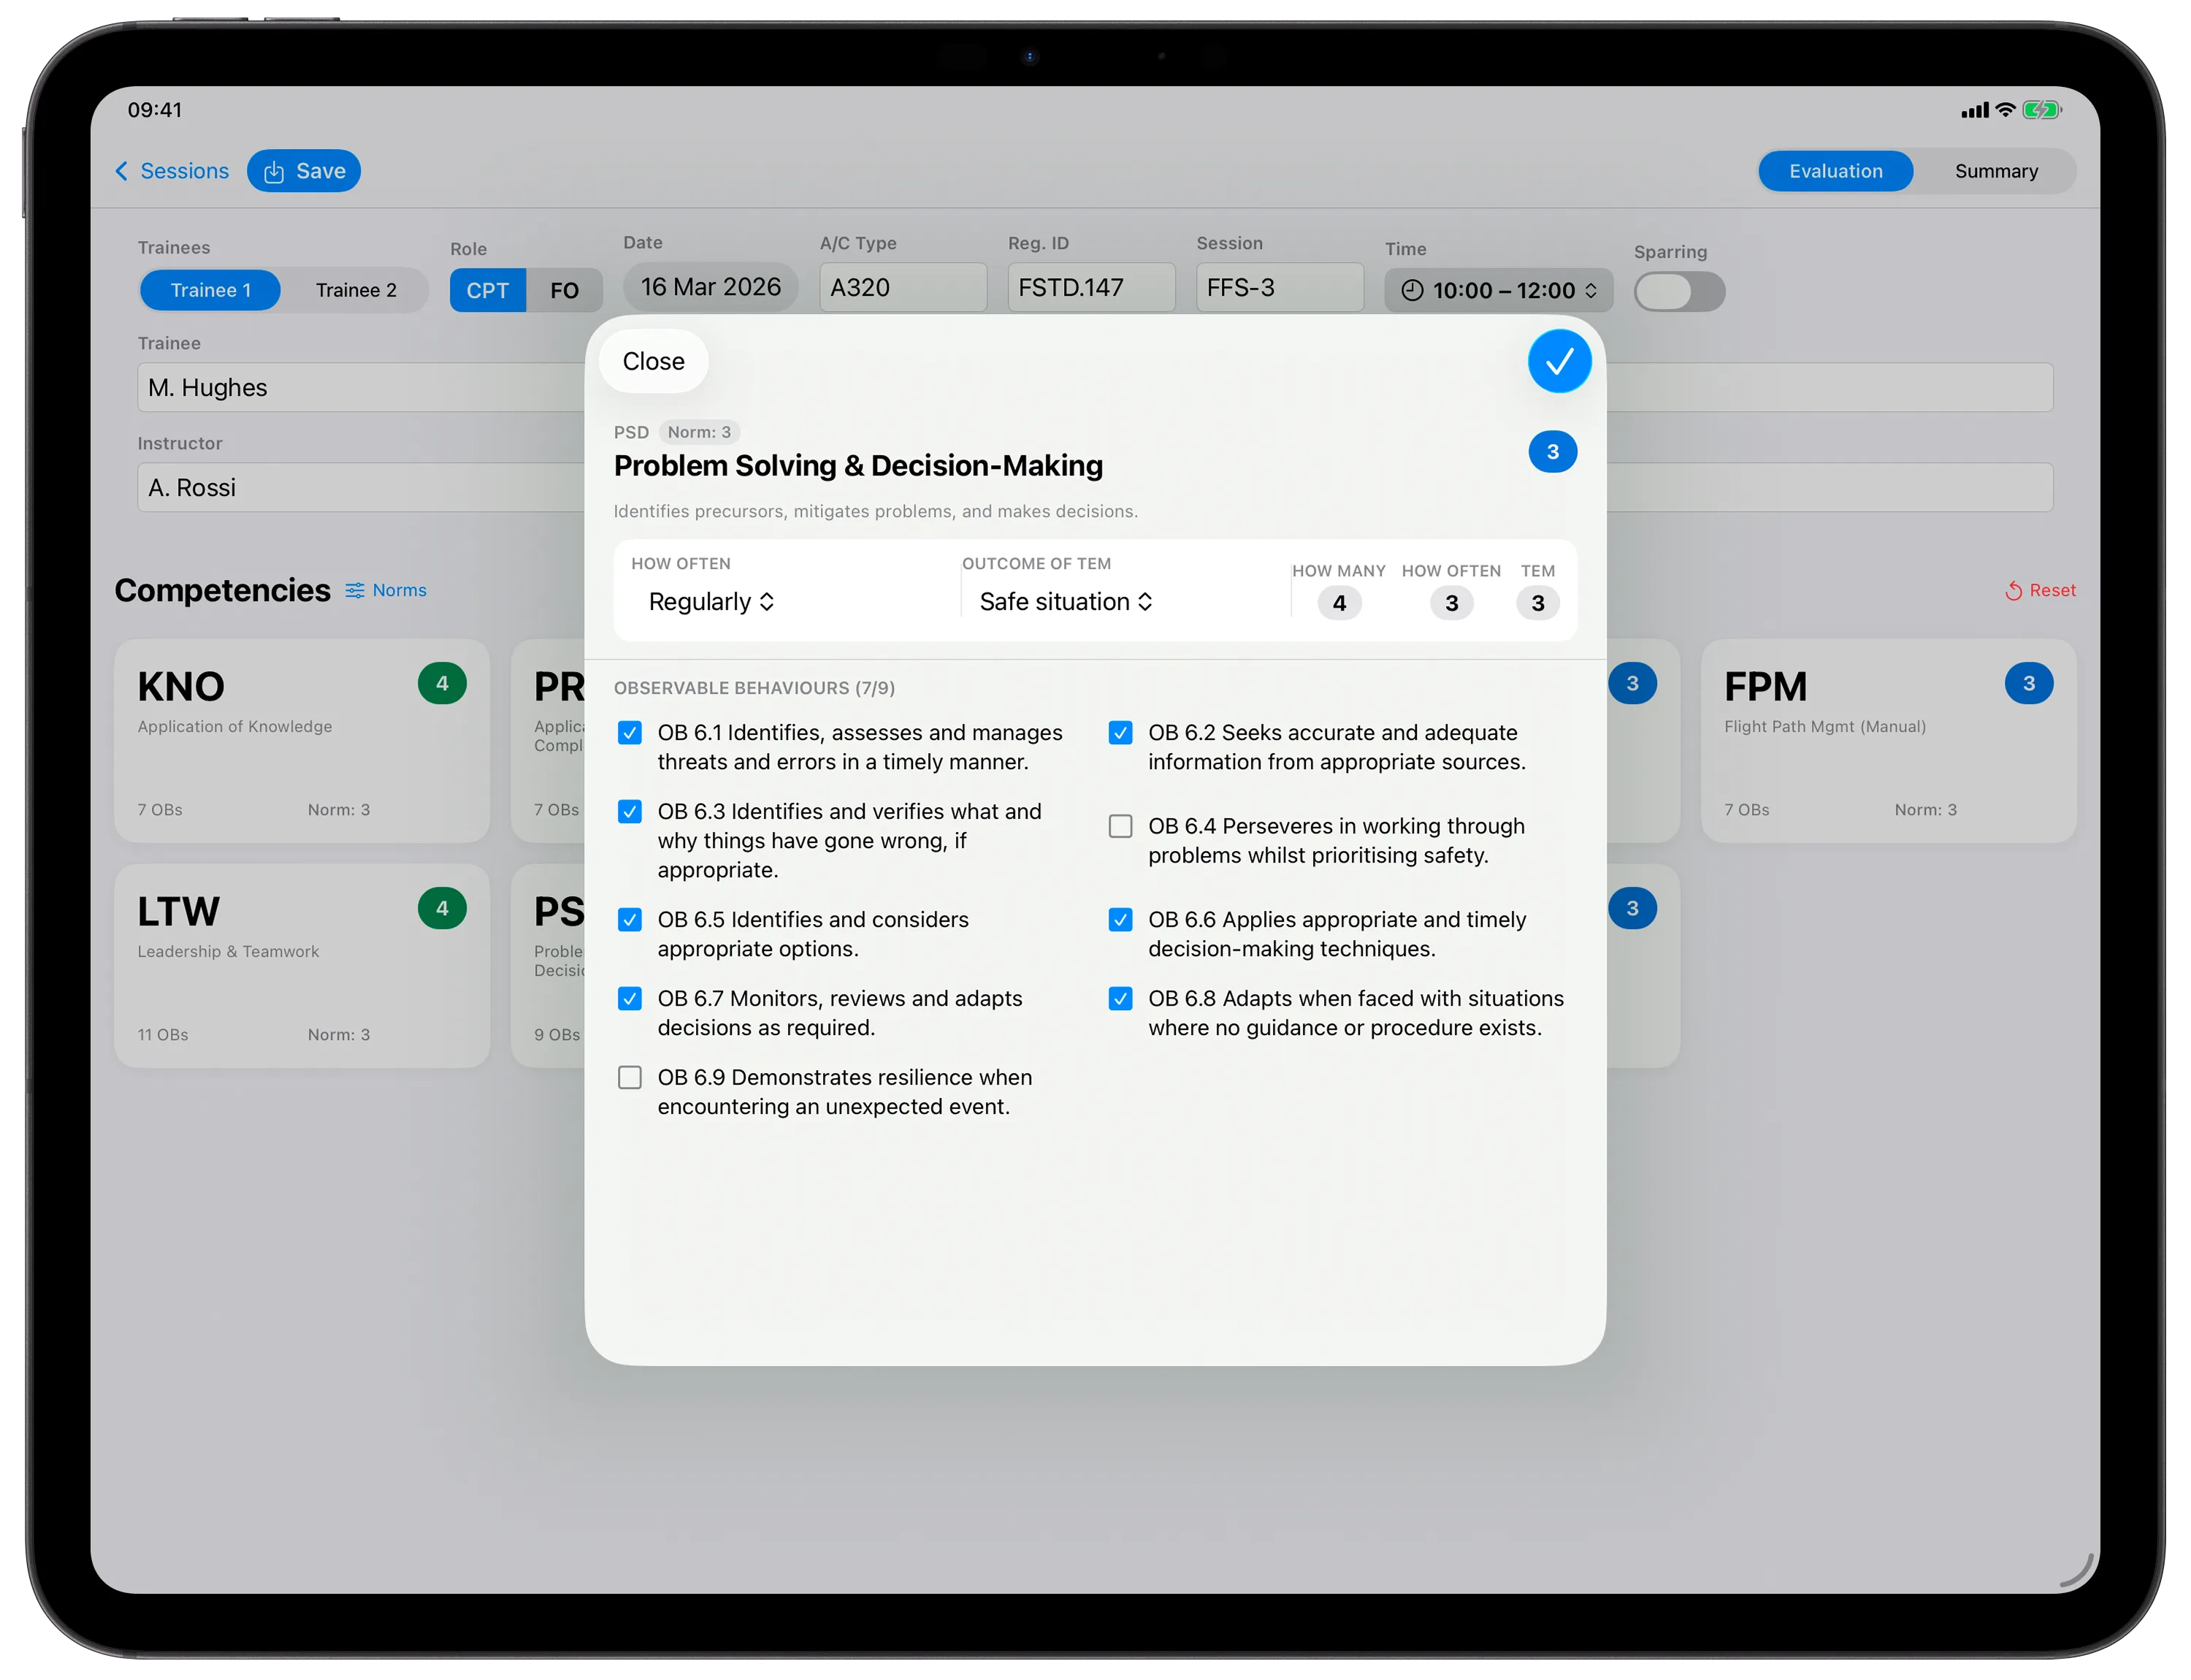Click the Norm: 3 tag in dialog
The height and width of the screenshot is (1680, 2191).
tap(698, 432)
